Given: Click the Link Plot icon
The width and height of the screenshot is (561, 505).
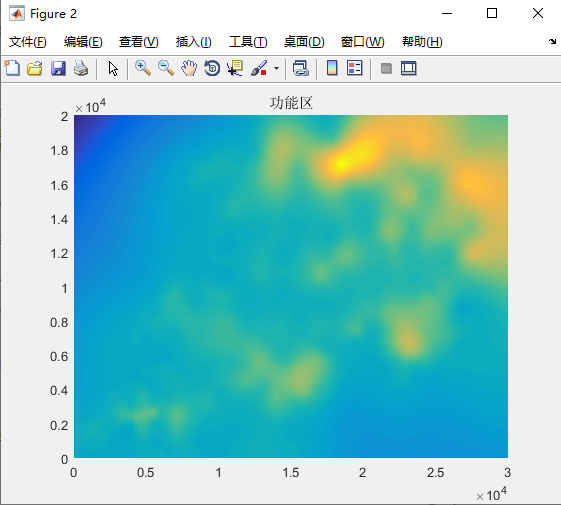Looking at the screenshot, I should pyautogui.click(x=301, y=68).
